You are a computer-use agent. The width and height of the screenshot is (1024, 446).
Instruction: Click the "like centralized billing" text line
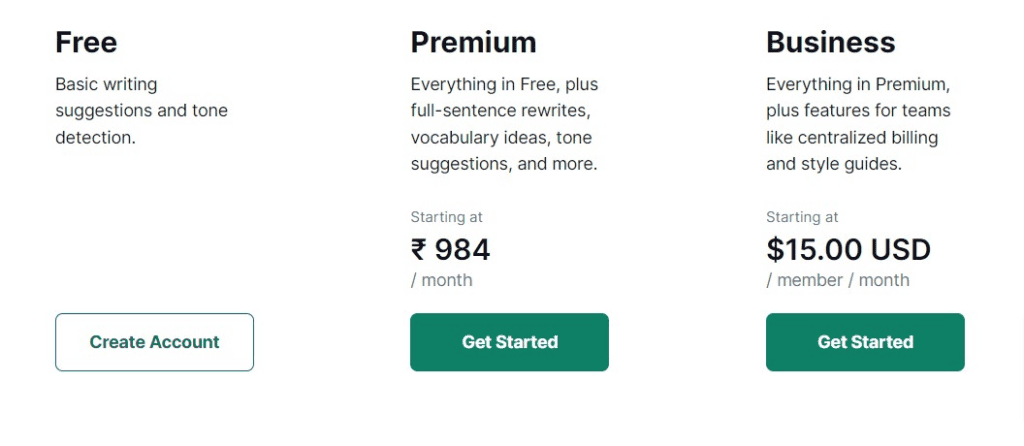pyautogui.click(x=852, y=138)
